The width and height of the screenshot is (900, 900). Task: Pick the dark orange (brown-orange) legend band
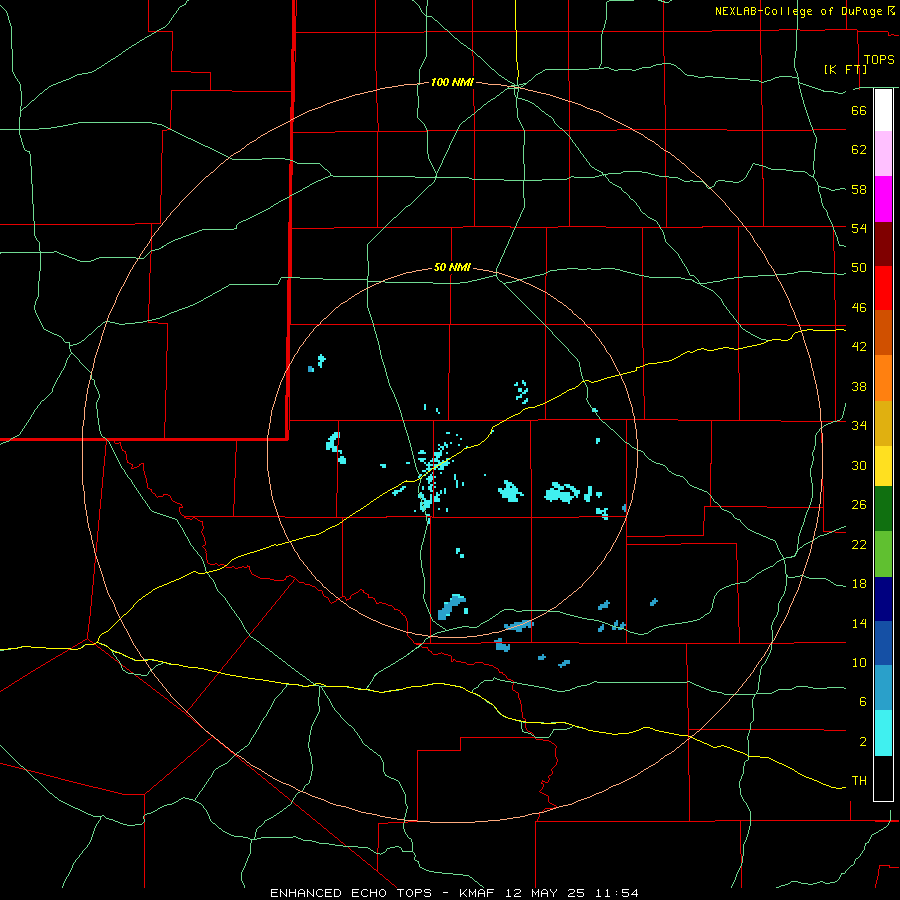[883, 333]
